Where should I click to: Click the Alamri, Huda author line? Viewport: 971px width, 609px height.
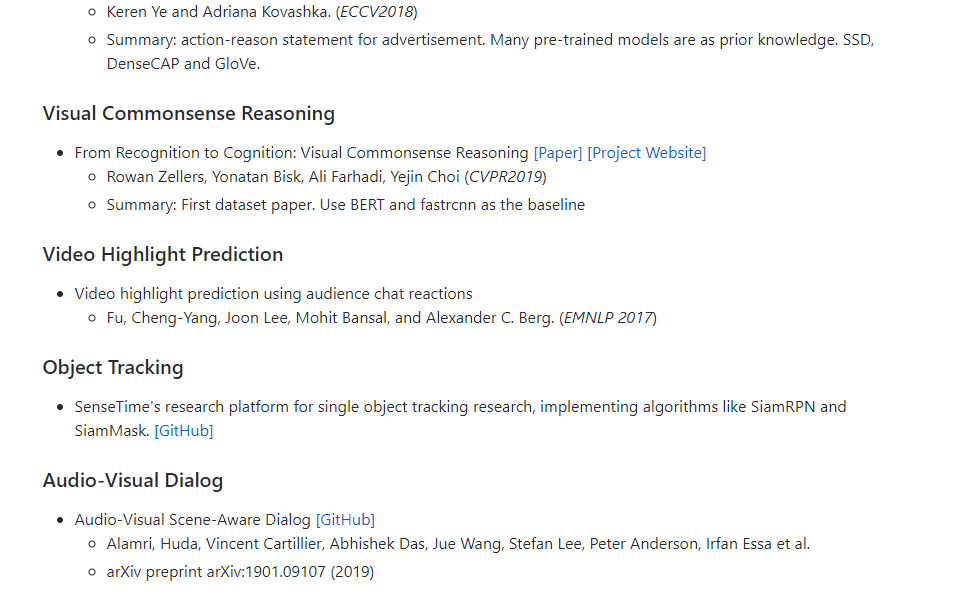tap(458, 544)
